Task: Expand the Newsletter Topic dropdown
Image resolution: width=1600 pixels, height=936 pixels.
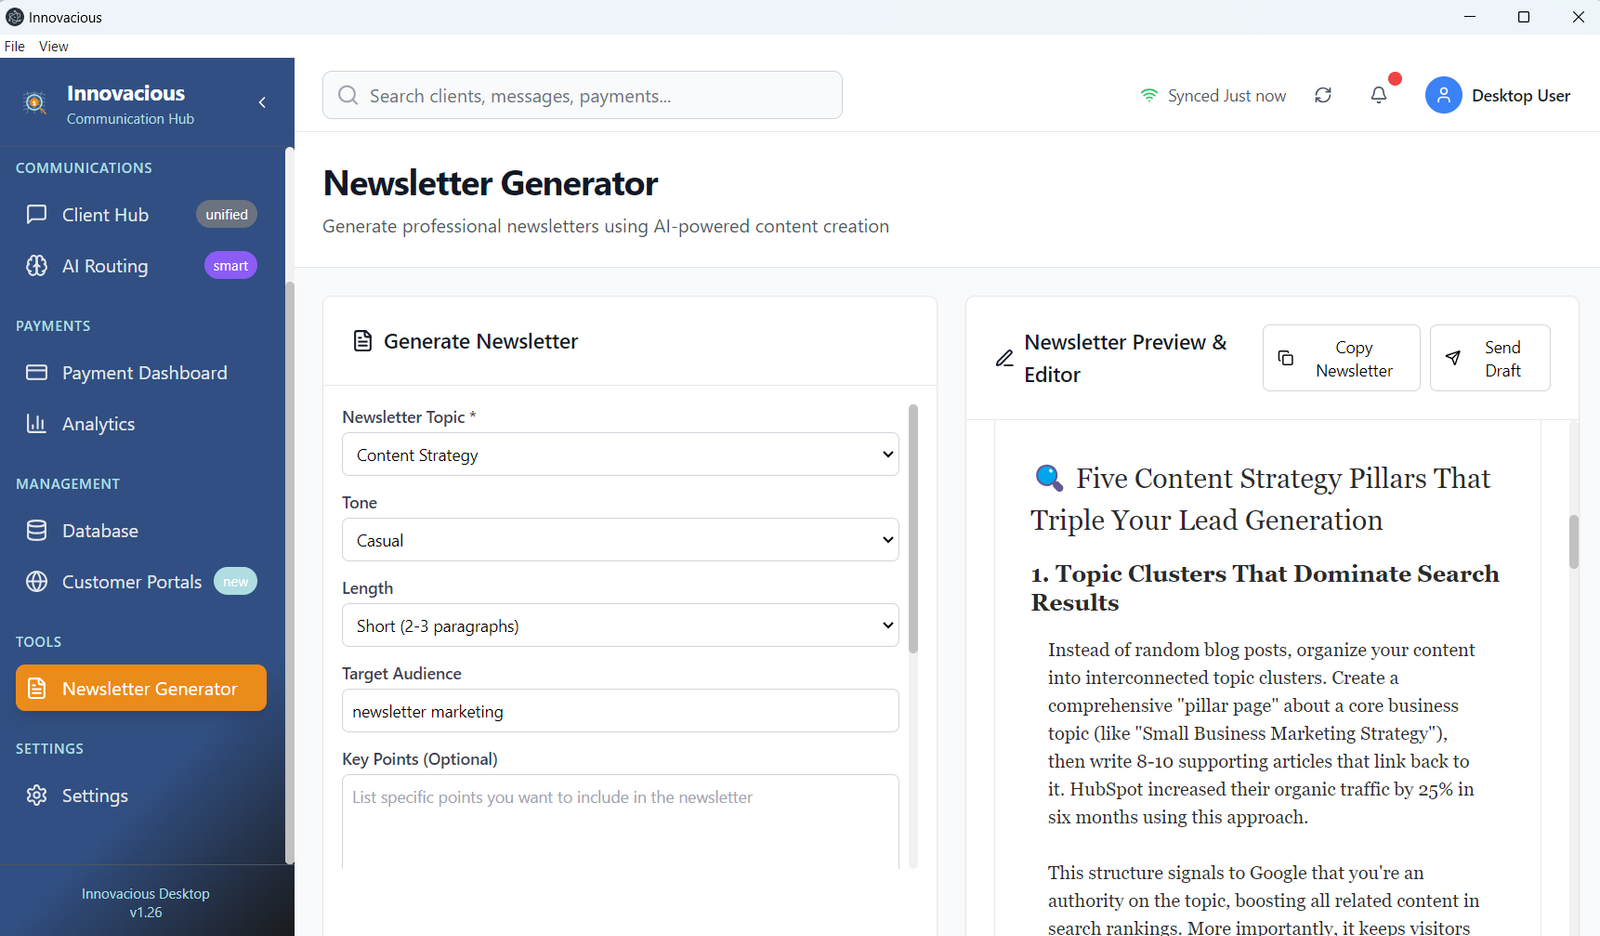Action: coord(620,455)
